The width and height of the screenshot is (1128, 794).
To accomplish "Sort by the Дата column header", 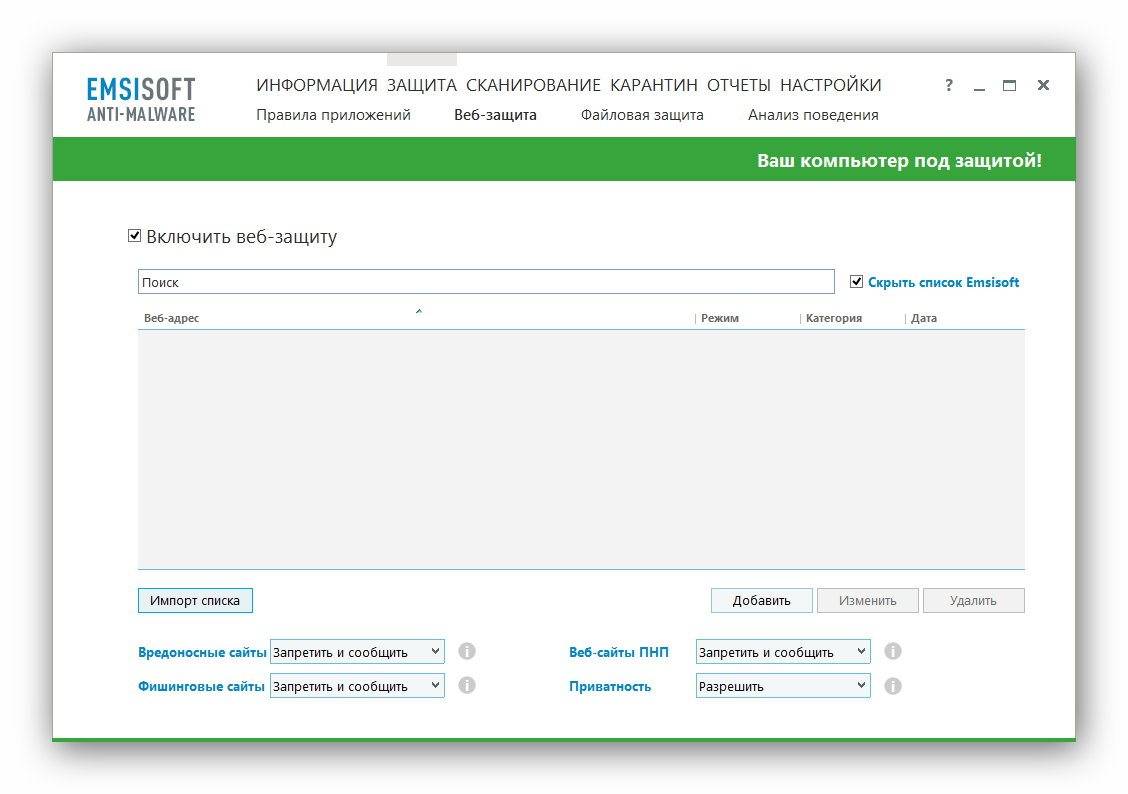I will (x=924, y=318).
